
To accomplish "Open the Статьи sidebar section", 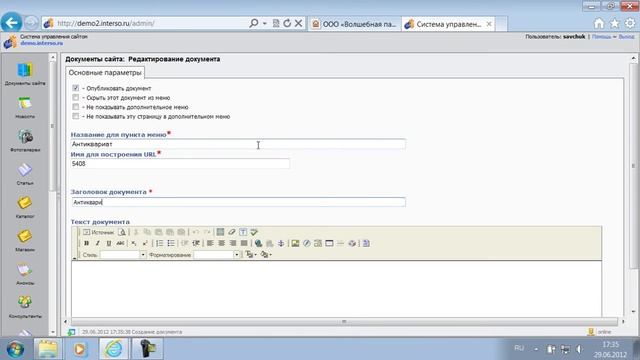I will coord(25,174).
